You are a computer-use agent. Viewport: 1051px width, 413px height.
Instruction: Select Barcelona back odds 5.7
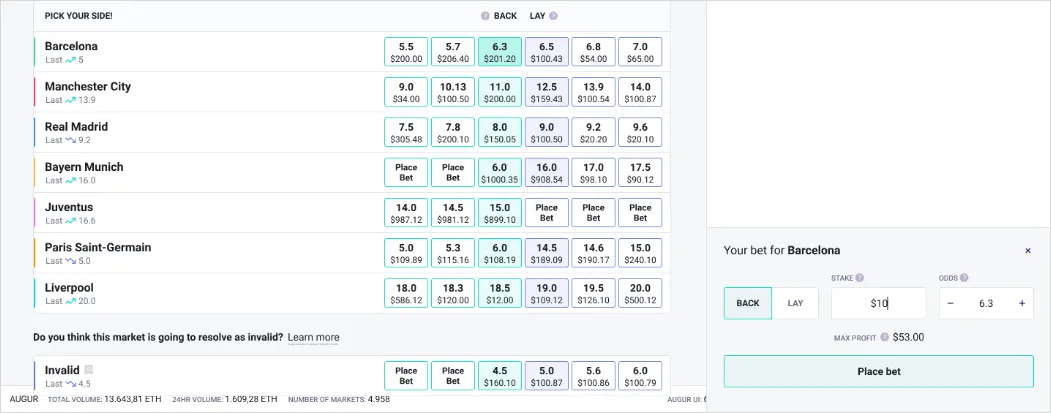[x=453, y=52]
